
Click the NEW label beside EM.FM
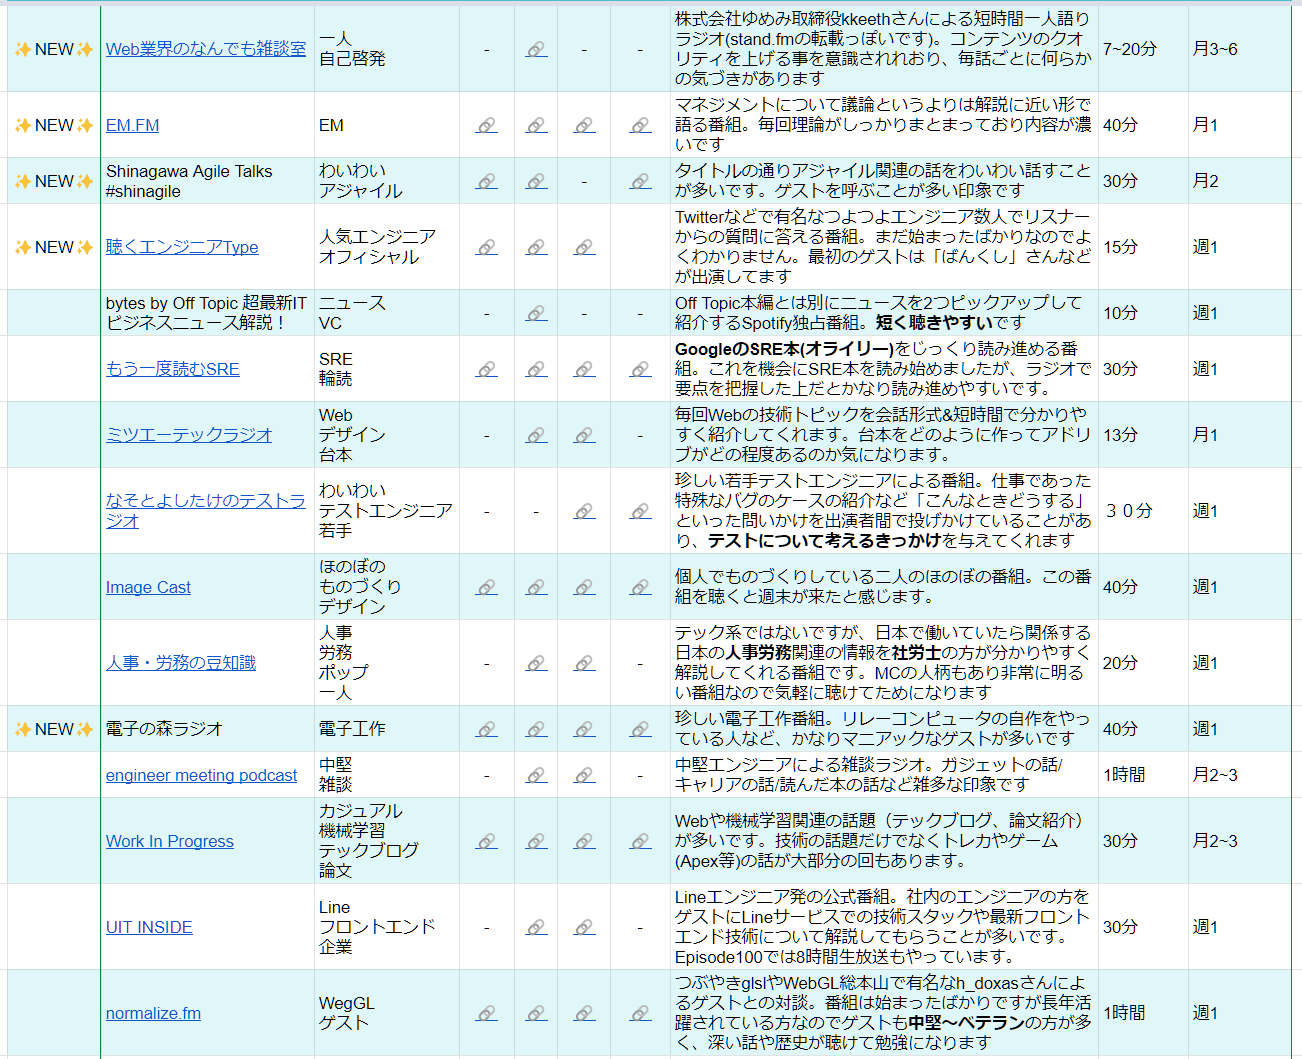pos(54,125)
